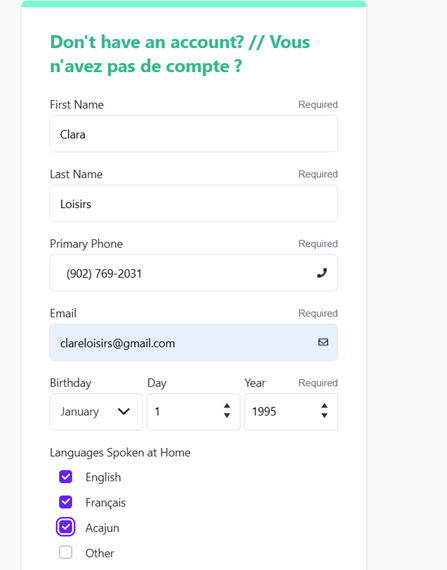
Task: Open the January birthday month dropdown
Action: coord(96,412)
